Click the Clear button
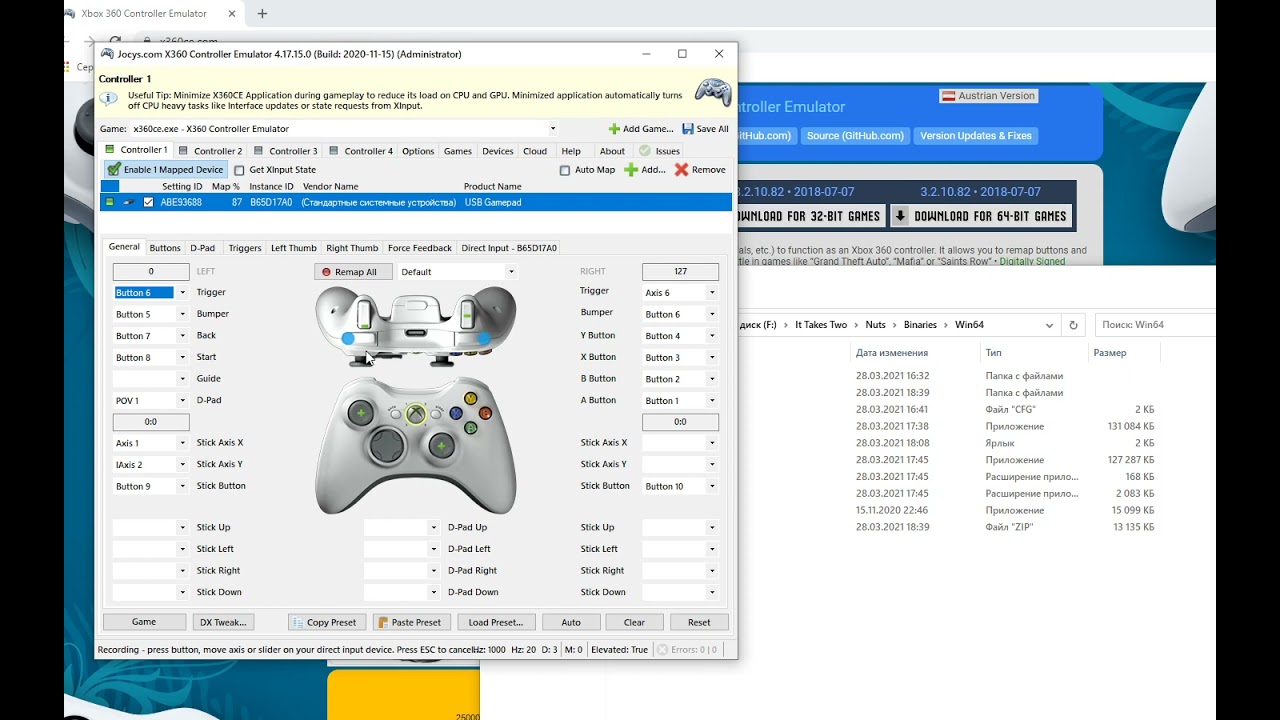The height and width of the screenshot is (720, 1280). coord(635,622)
